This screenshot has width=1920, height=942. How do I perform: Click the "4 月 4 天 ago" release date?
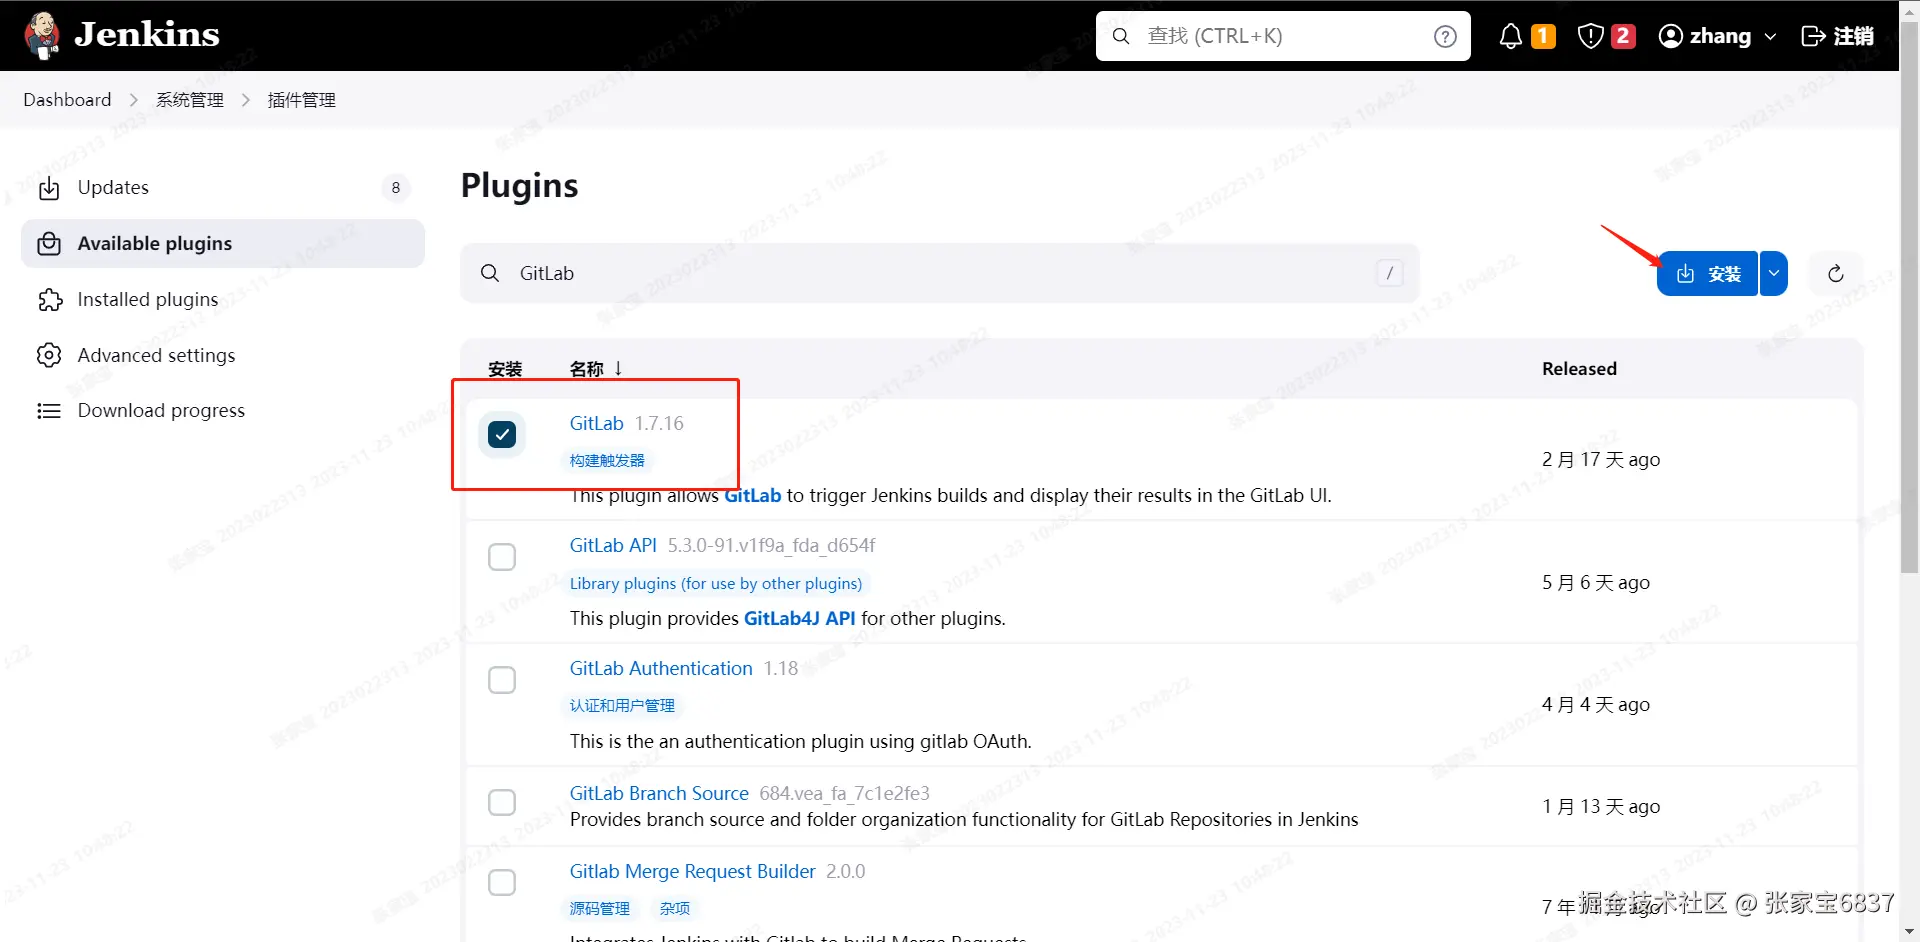pos(1596,705)
